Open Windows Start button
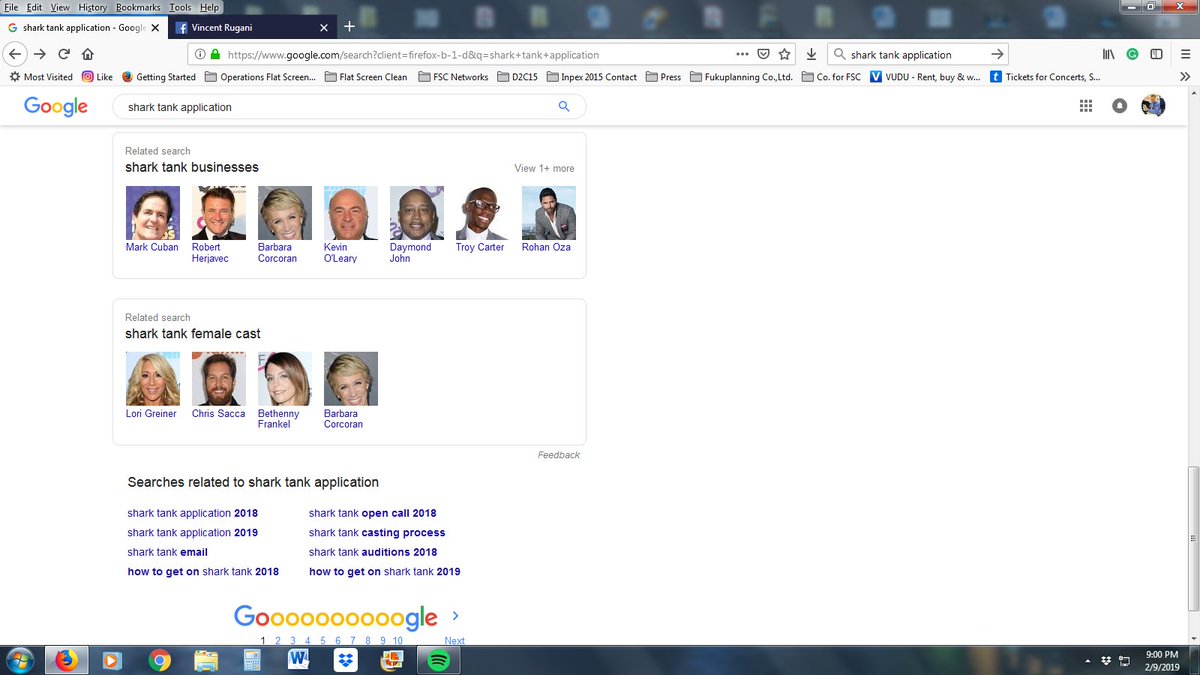 click(20, 660)
